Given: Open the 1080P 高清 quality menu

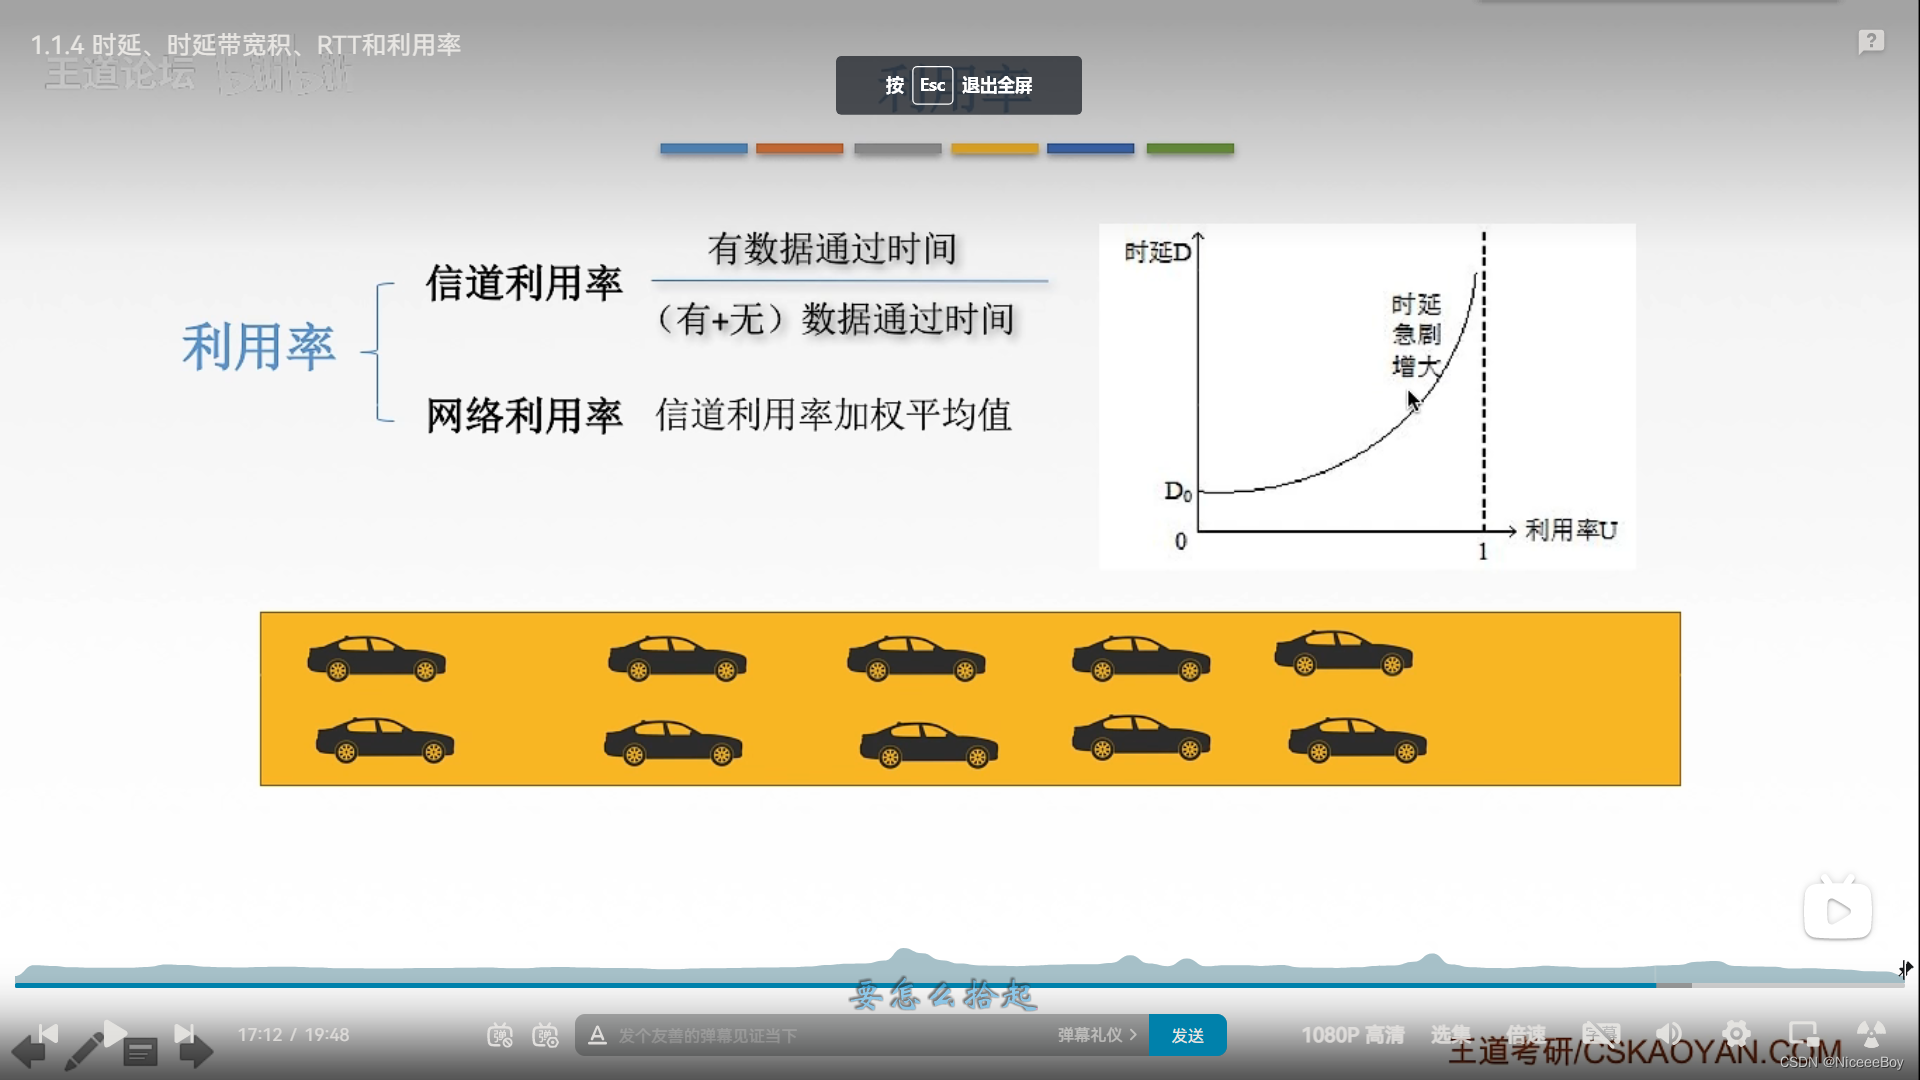Looking at the screenshot, I should click(1352, 1035).
